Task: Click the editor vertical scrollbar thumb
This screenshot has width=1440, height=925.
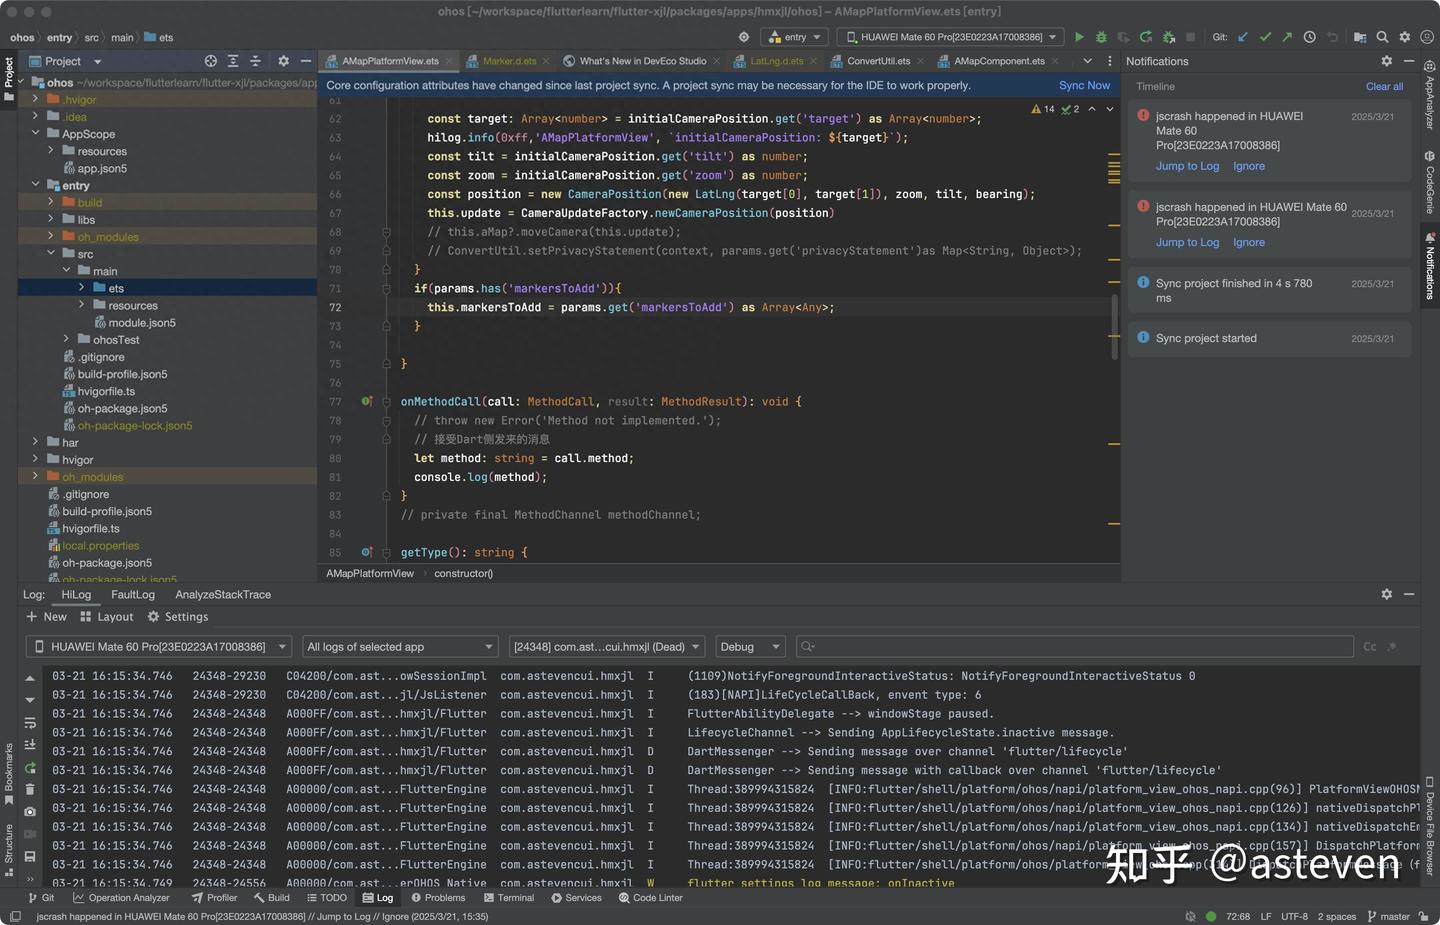Action: click(1114, 327)
